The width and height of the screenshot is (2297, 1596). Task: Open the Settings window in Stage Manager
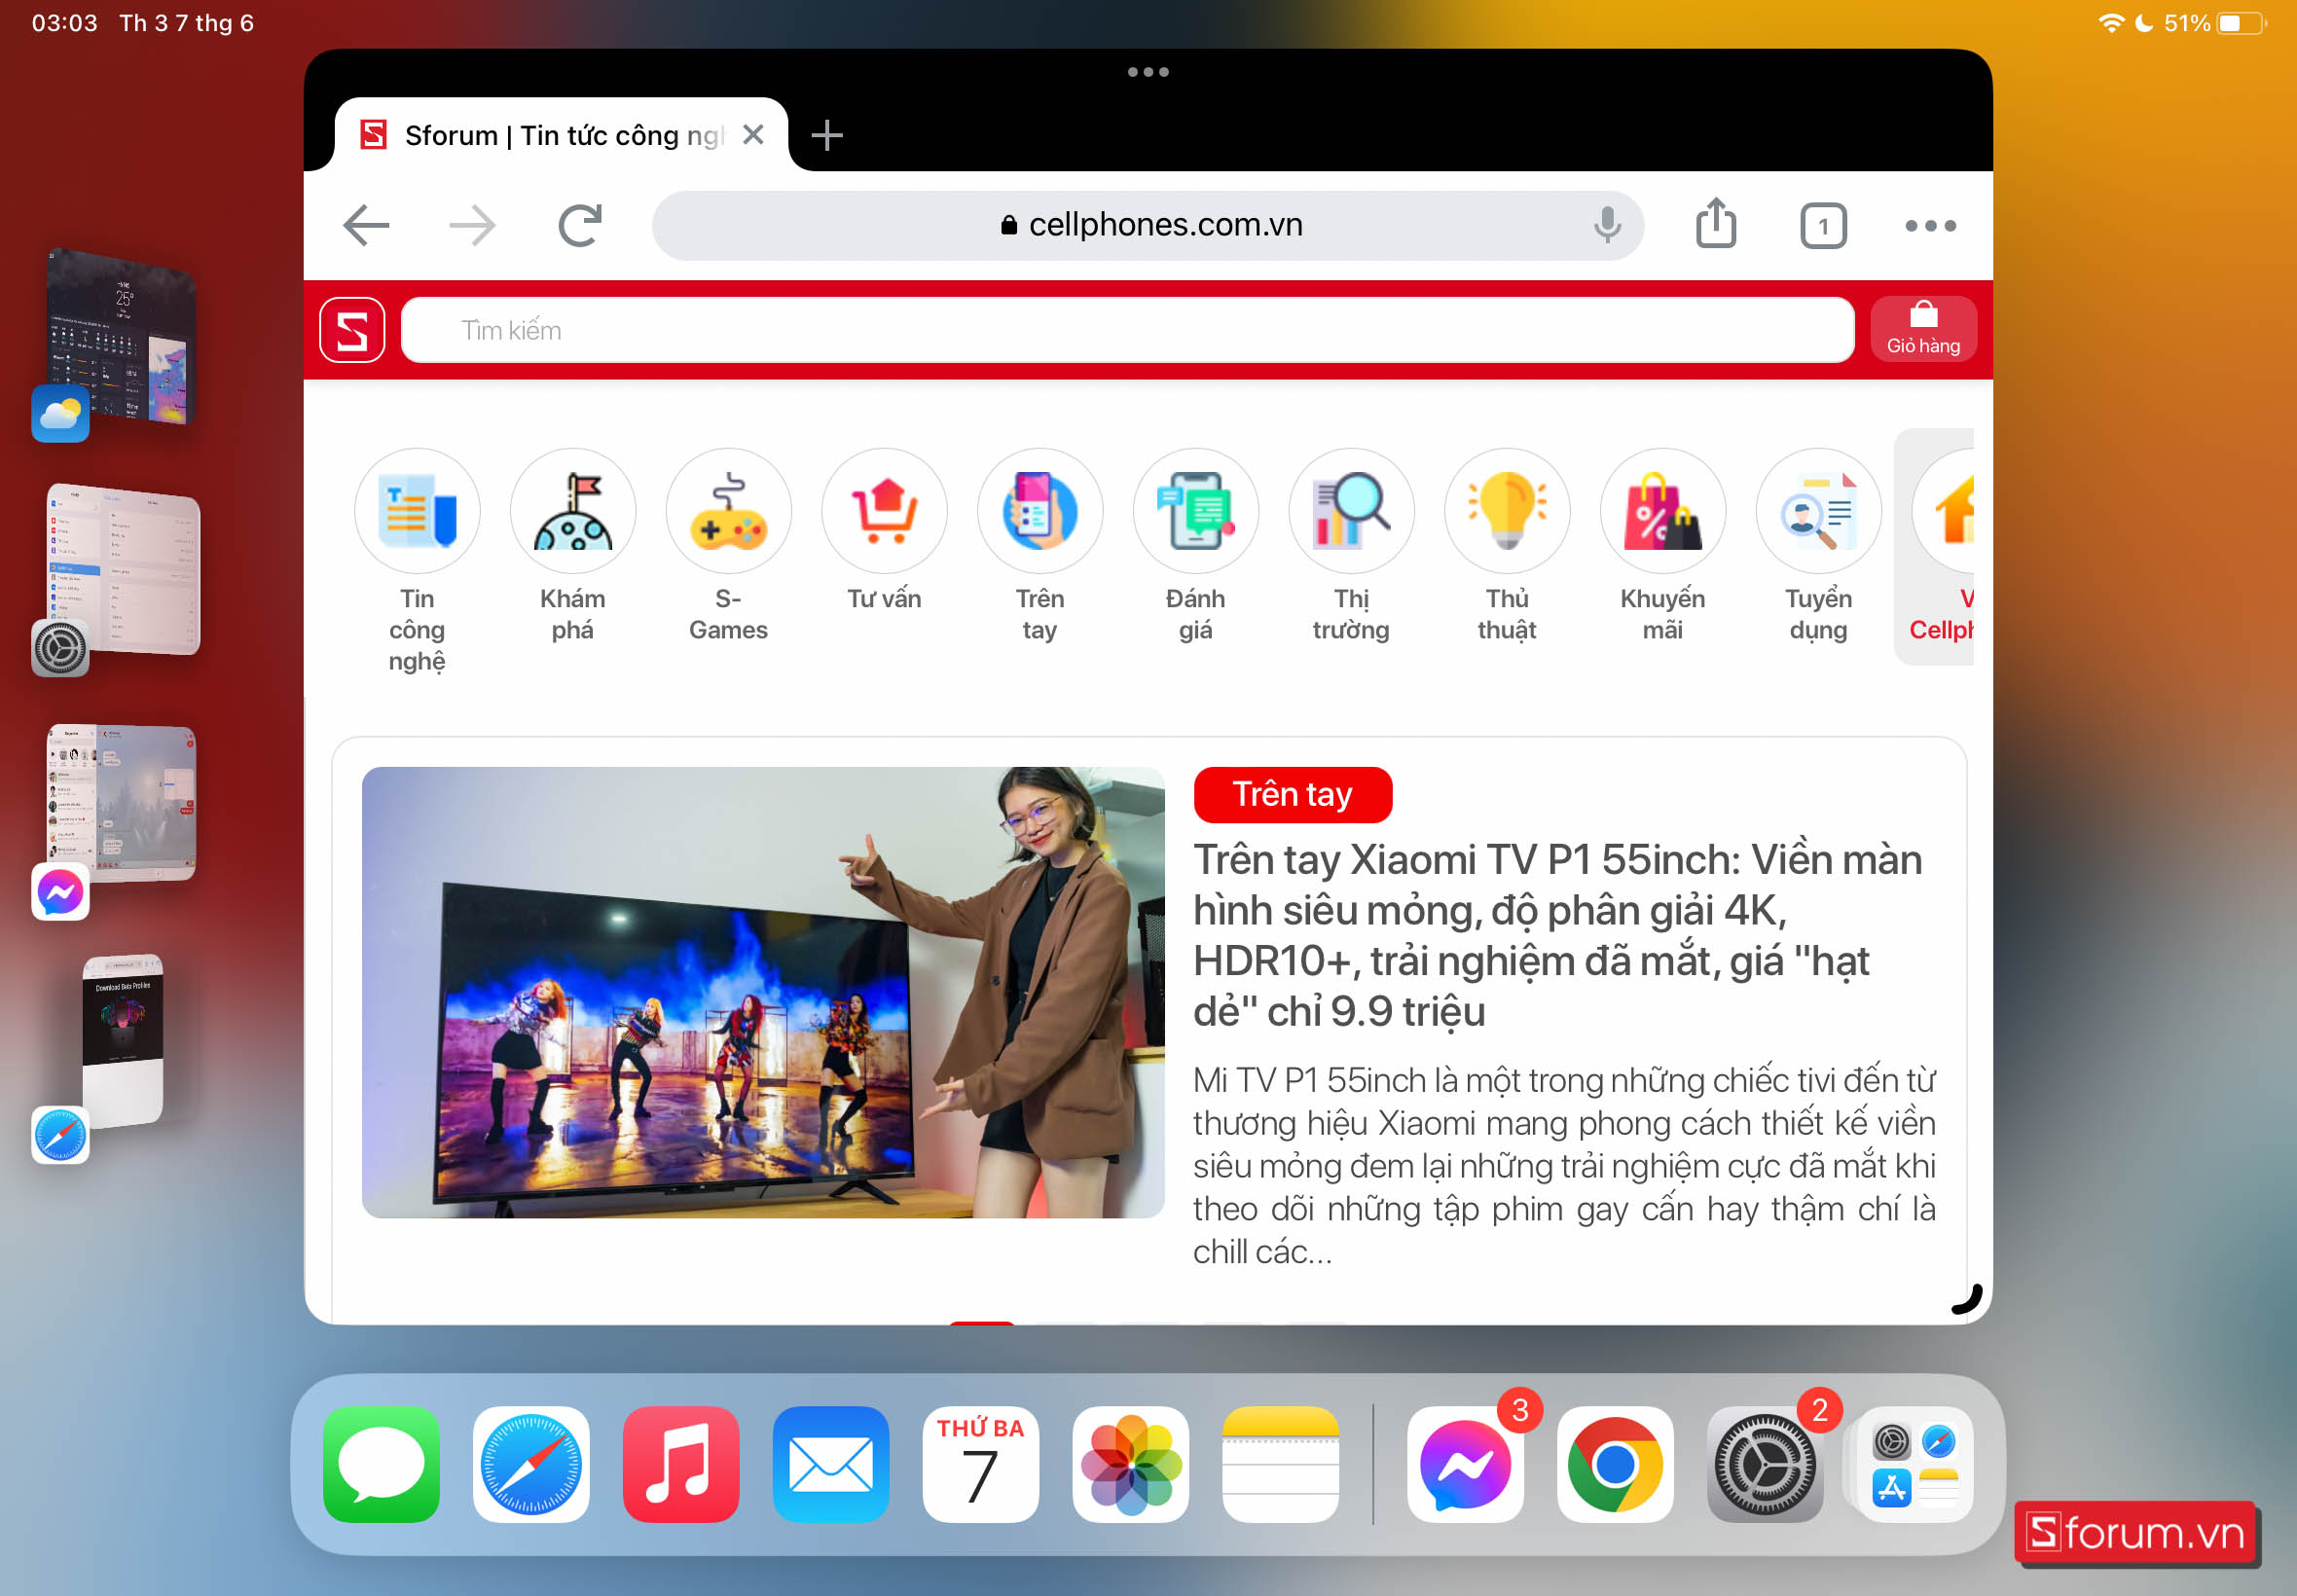point(124,570)
